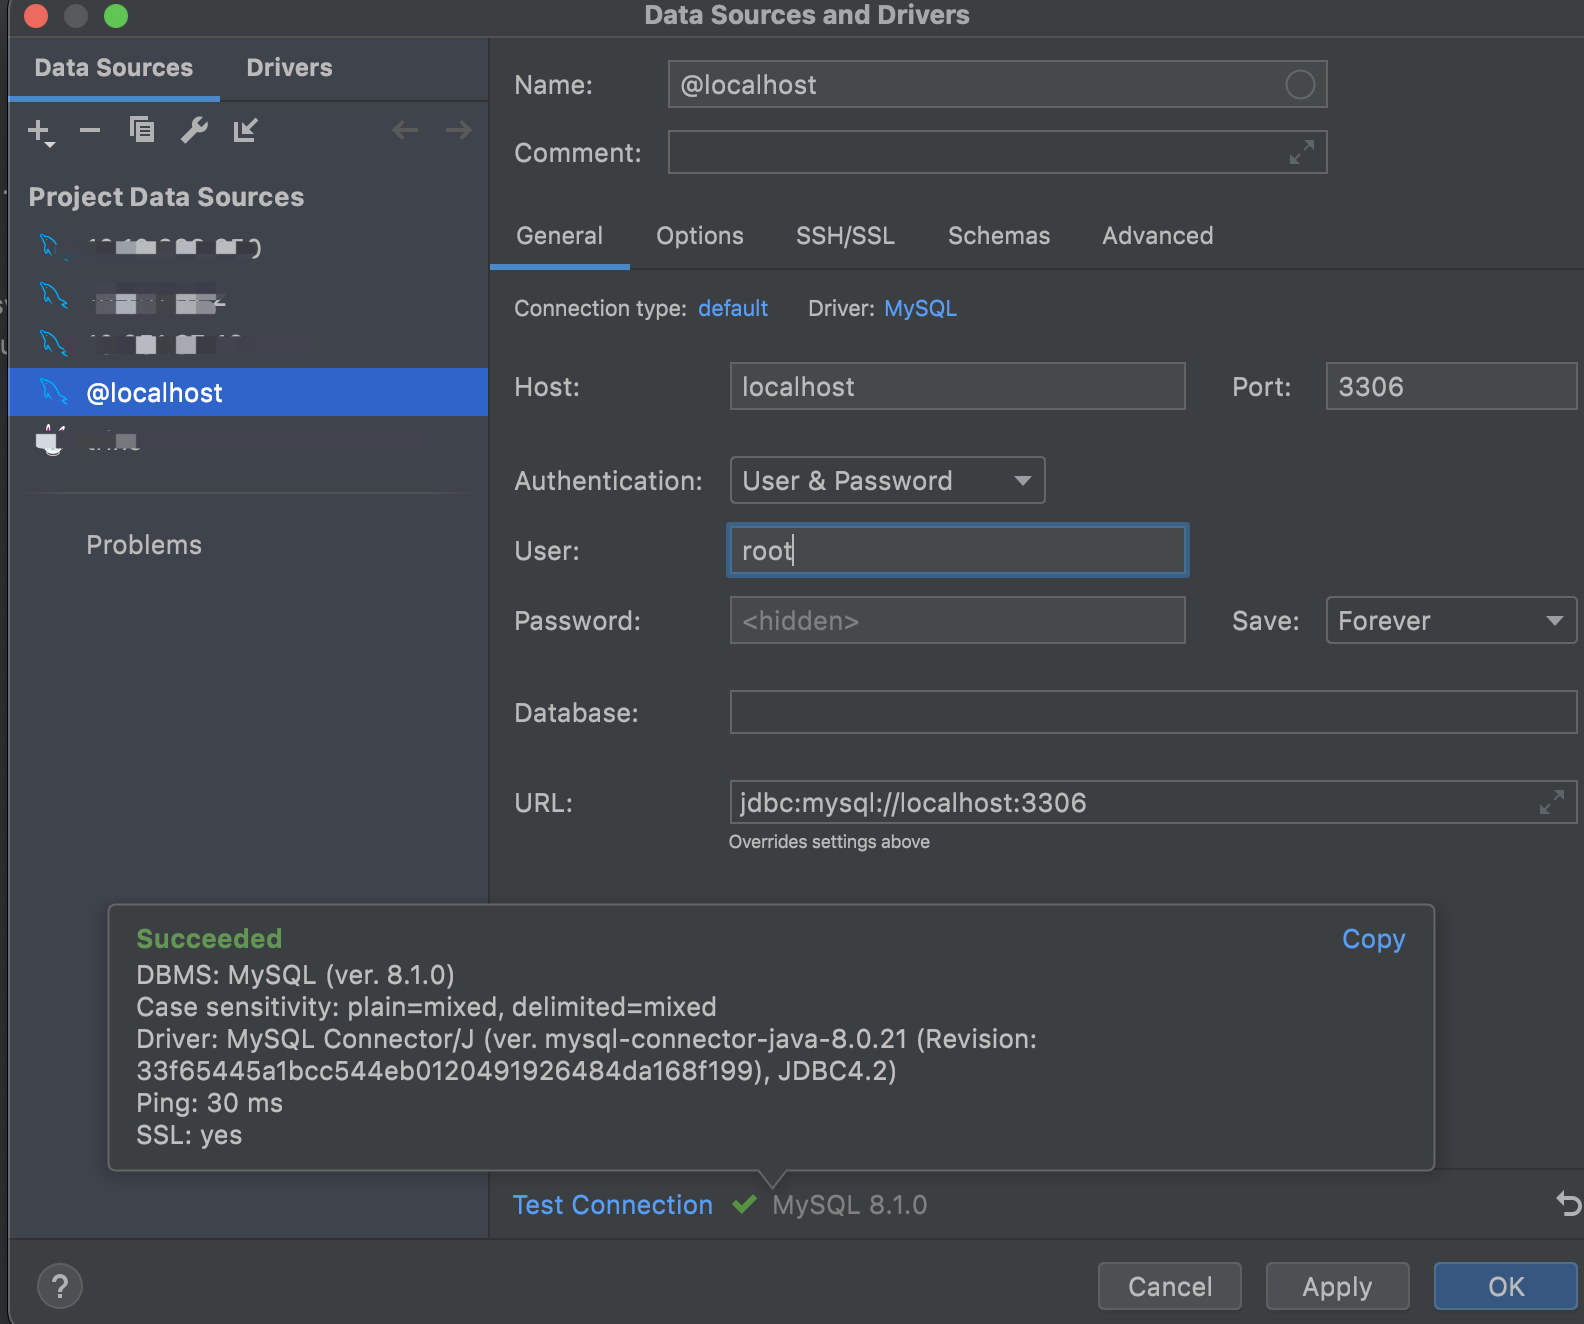Viewport: 1584px width, 1324px height.
Task: Confirm with the OK button
Action: pos(1505,1286)
